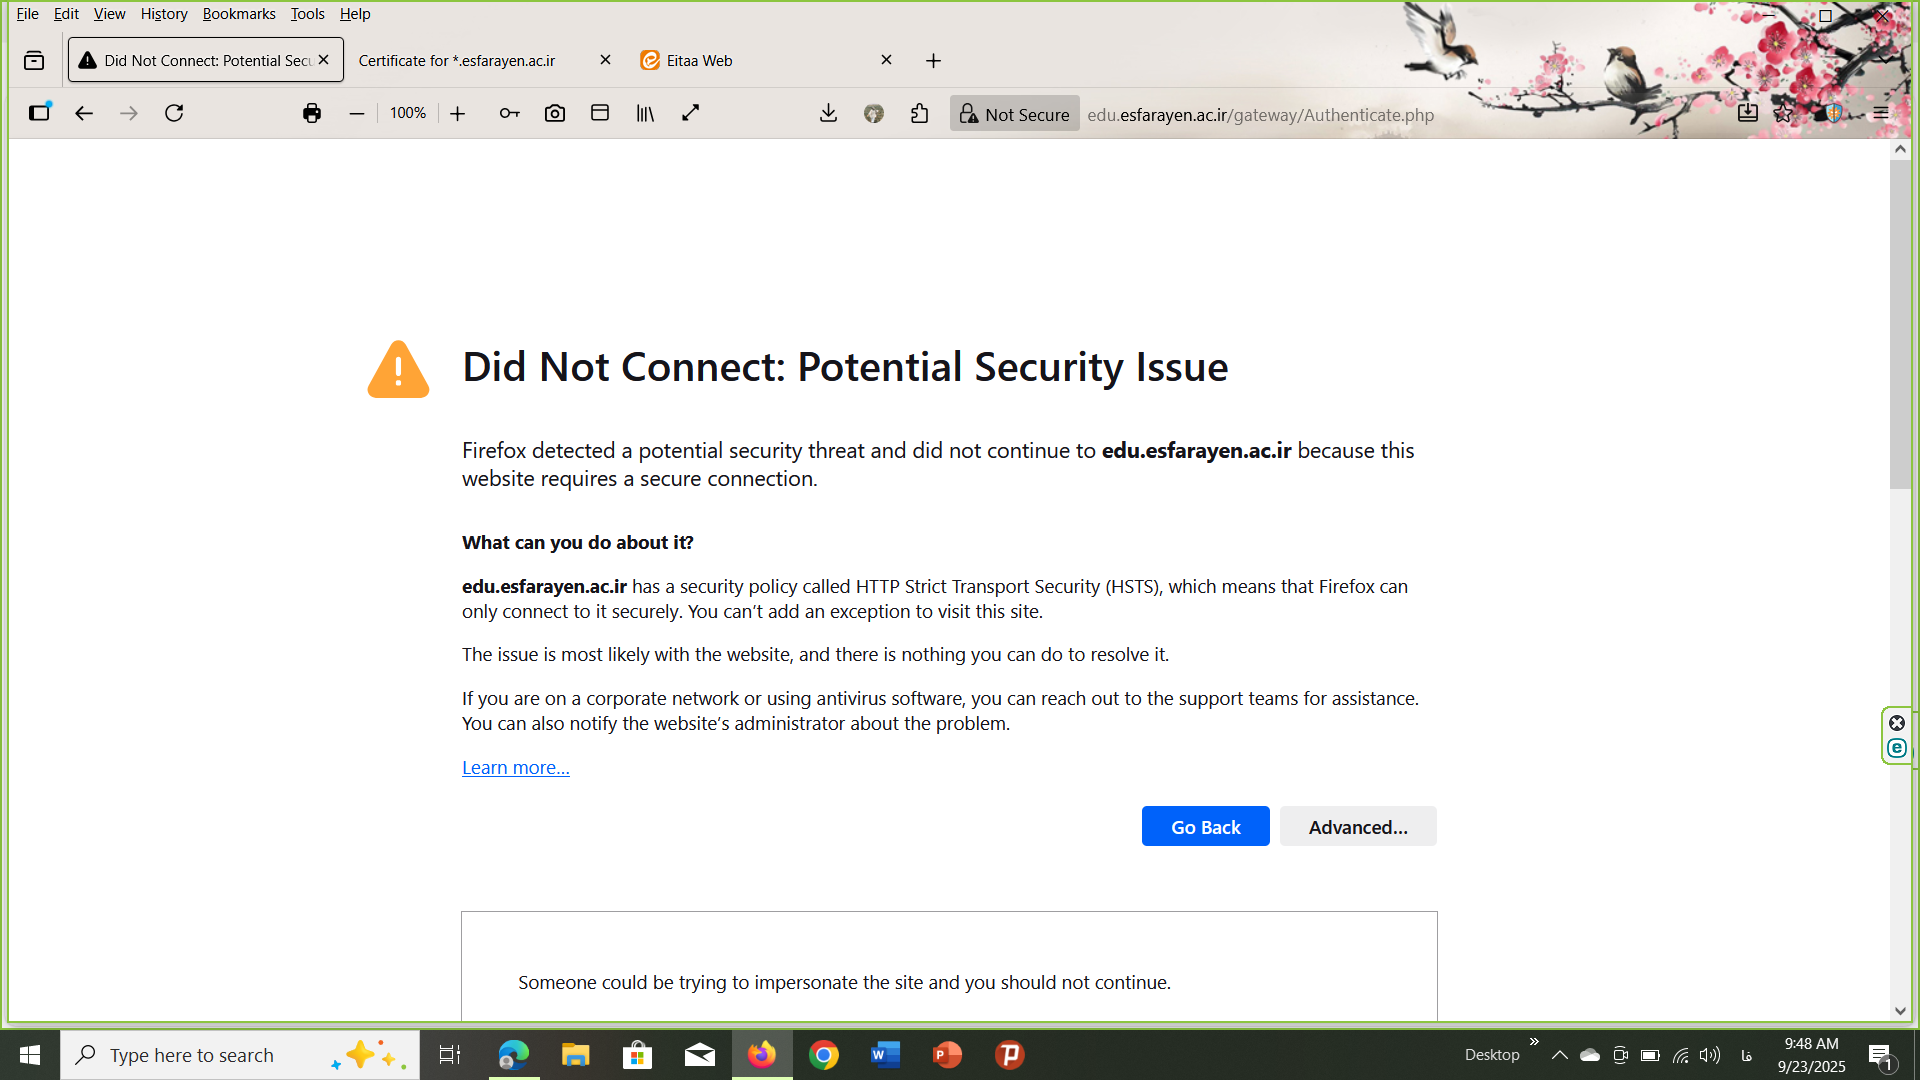Toggle full screen with the arrows icon

(690, 113)
